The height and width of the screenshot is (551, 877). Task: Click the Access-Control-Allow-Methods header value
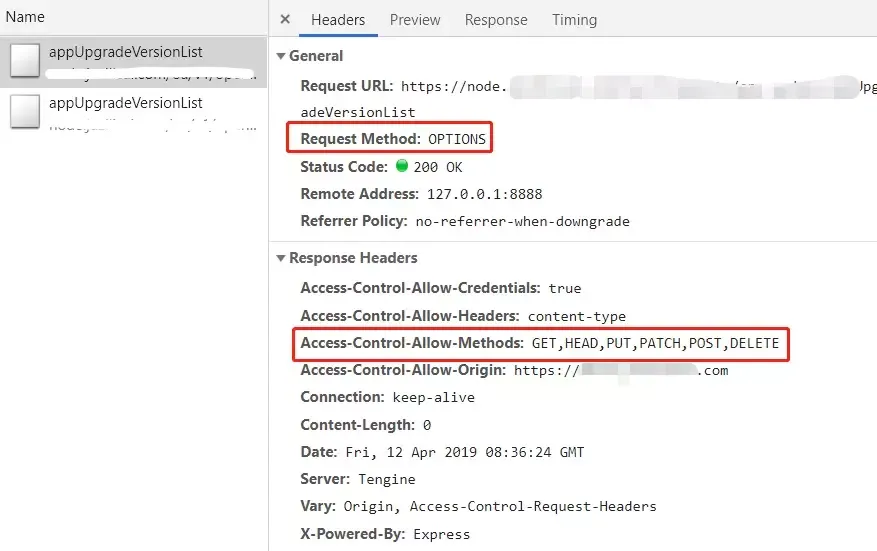[655, 343]
